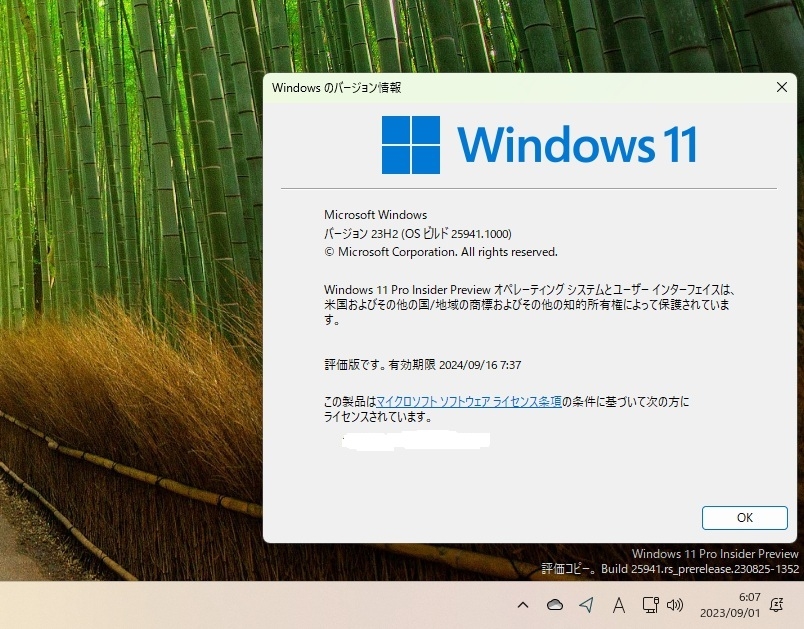Open the volume speaker tray icon
This screenshot has width=804, height=629.
click(x=674, y=605)
